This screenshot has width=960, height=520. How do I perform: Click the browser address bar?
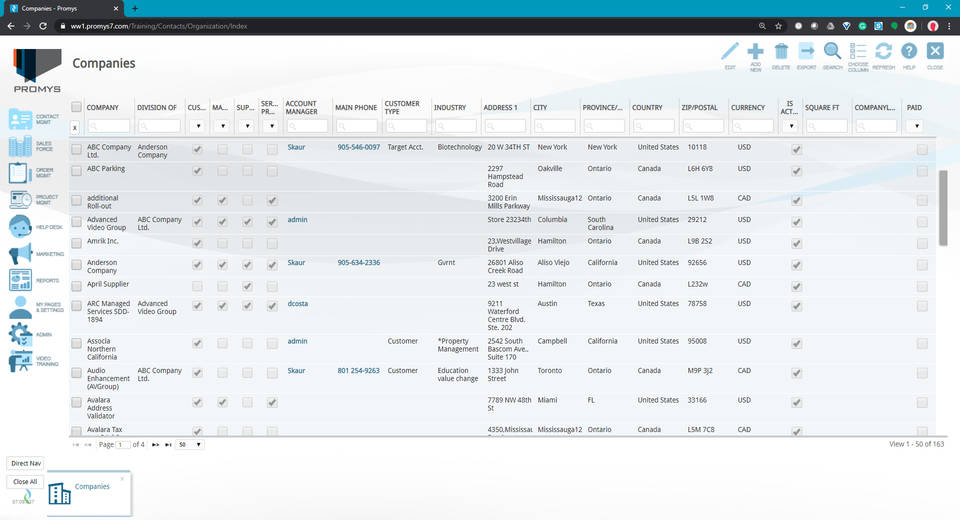click(404, 26)
